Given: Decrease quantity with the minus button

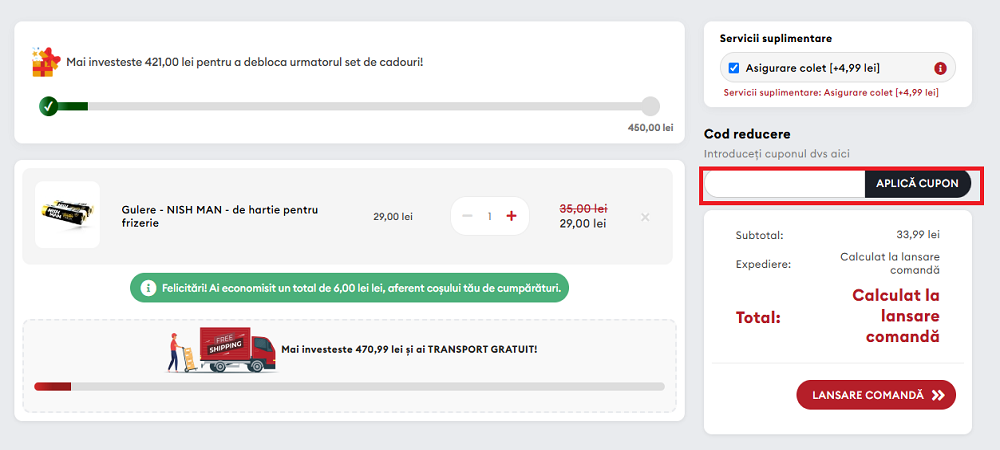Looking at the screenshot, I should point(467,216).
